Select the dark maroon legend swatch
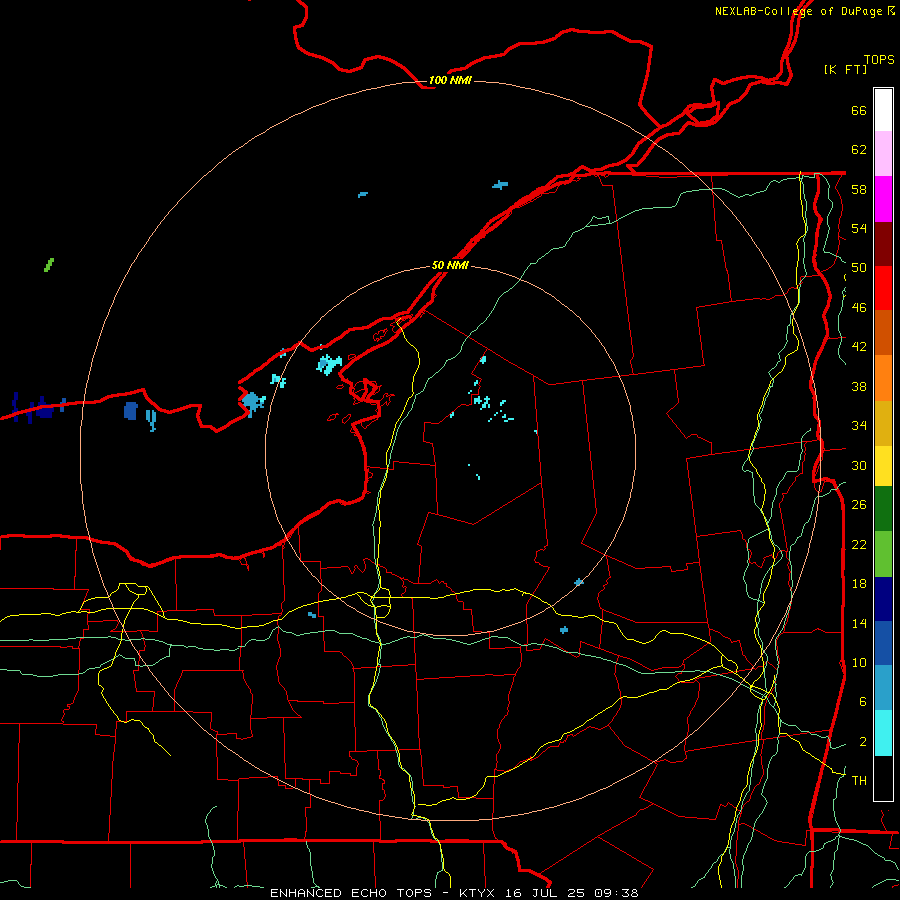The width and height of the screenshot is (900, 900). tap(883, 244)
